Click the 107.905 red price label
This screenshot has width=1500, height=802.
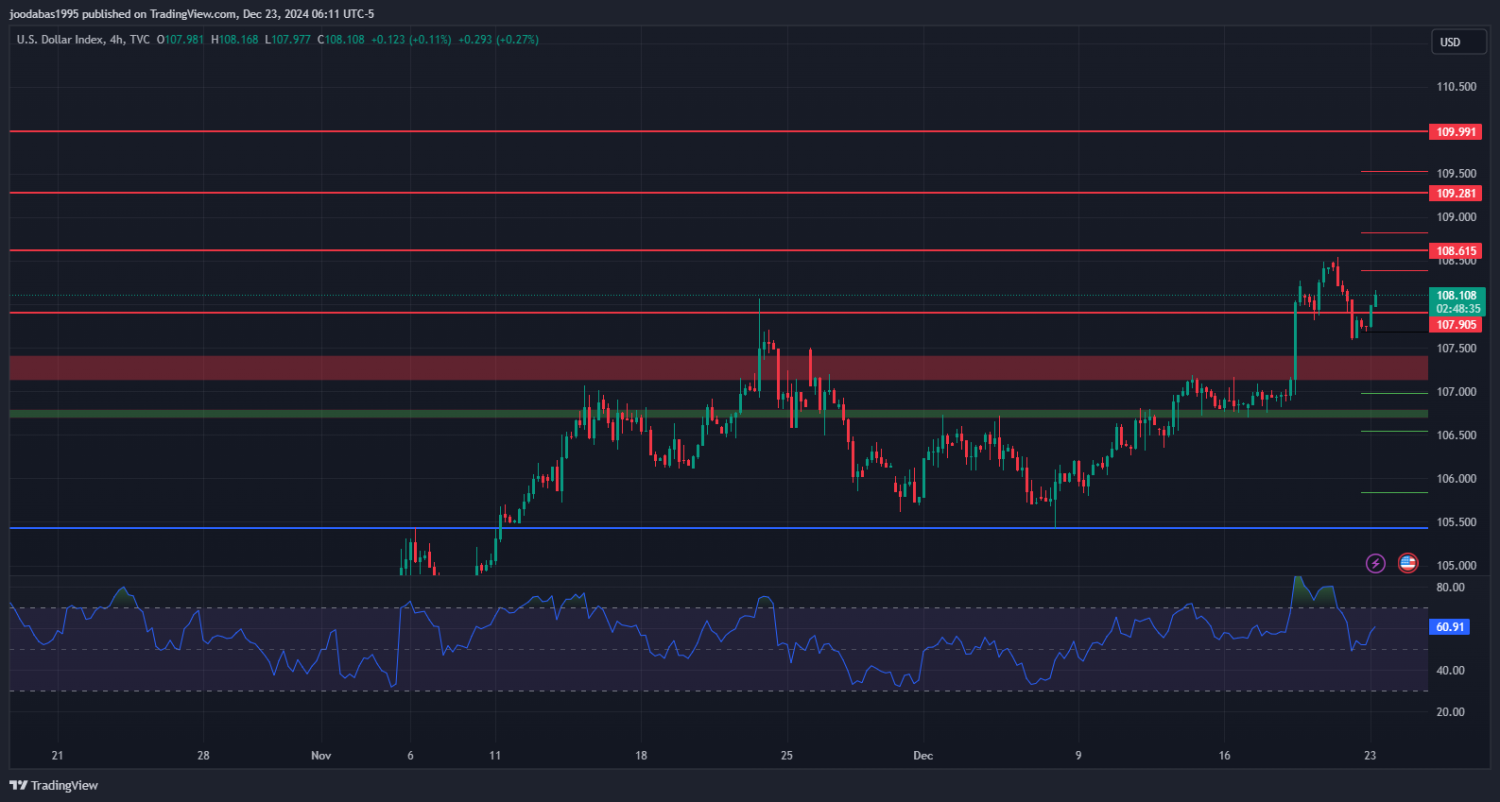(1457, 325)
